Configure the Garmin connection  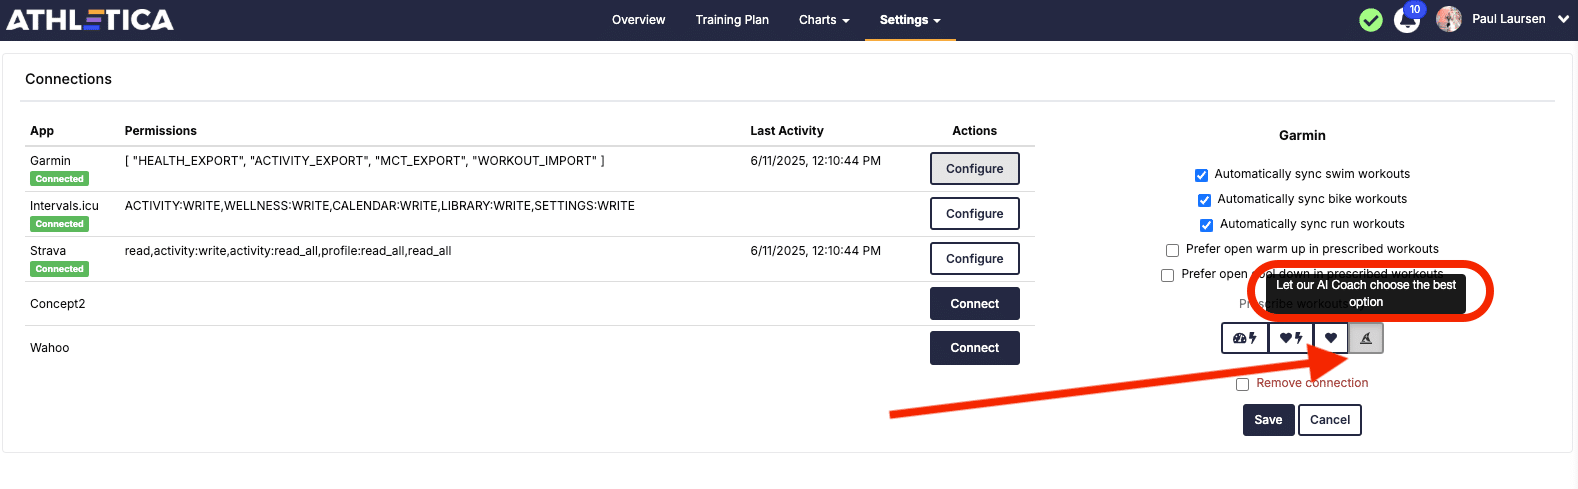pos(974,169)
